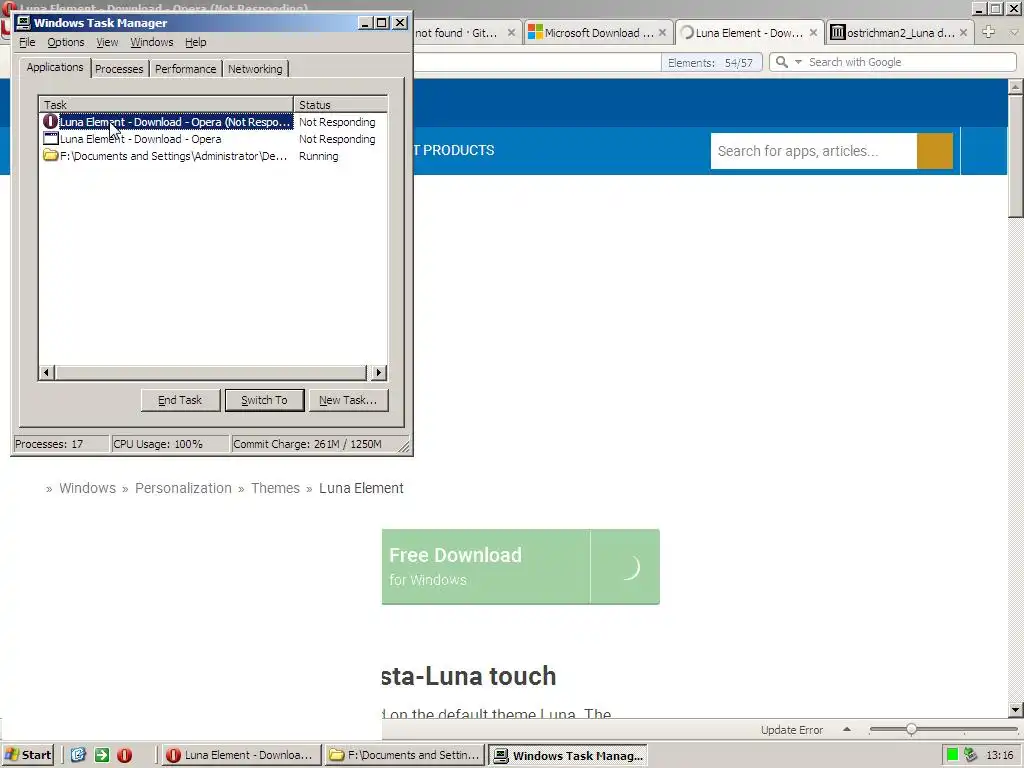1024x768 pixels.
Task: Click the 13:16 system clock
Action: 1000,755
